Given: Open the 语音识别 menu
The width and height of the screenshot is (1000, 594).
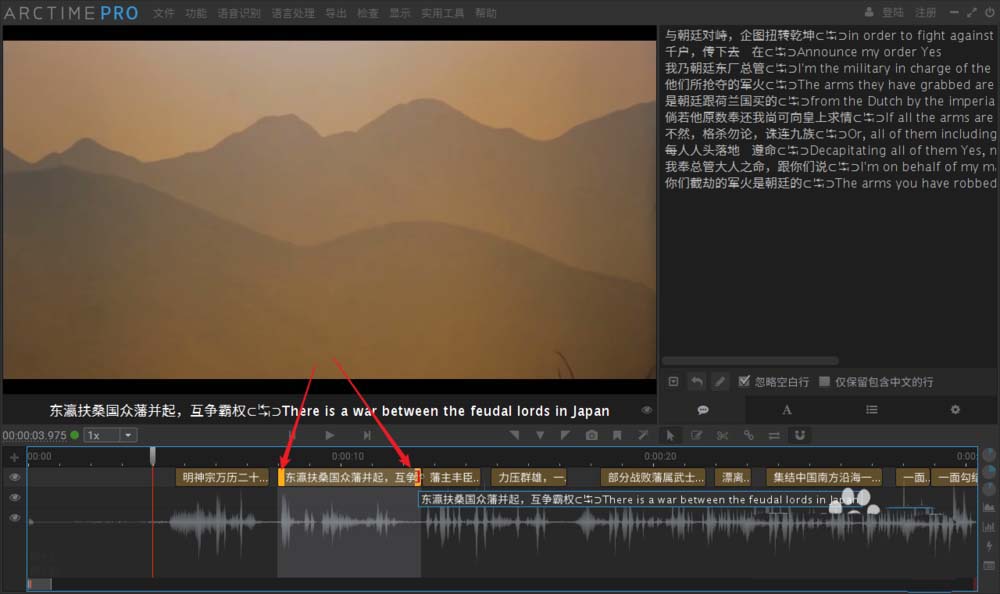Looking at the screenshot, I should pos(240,13).
